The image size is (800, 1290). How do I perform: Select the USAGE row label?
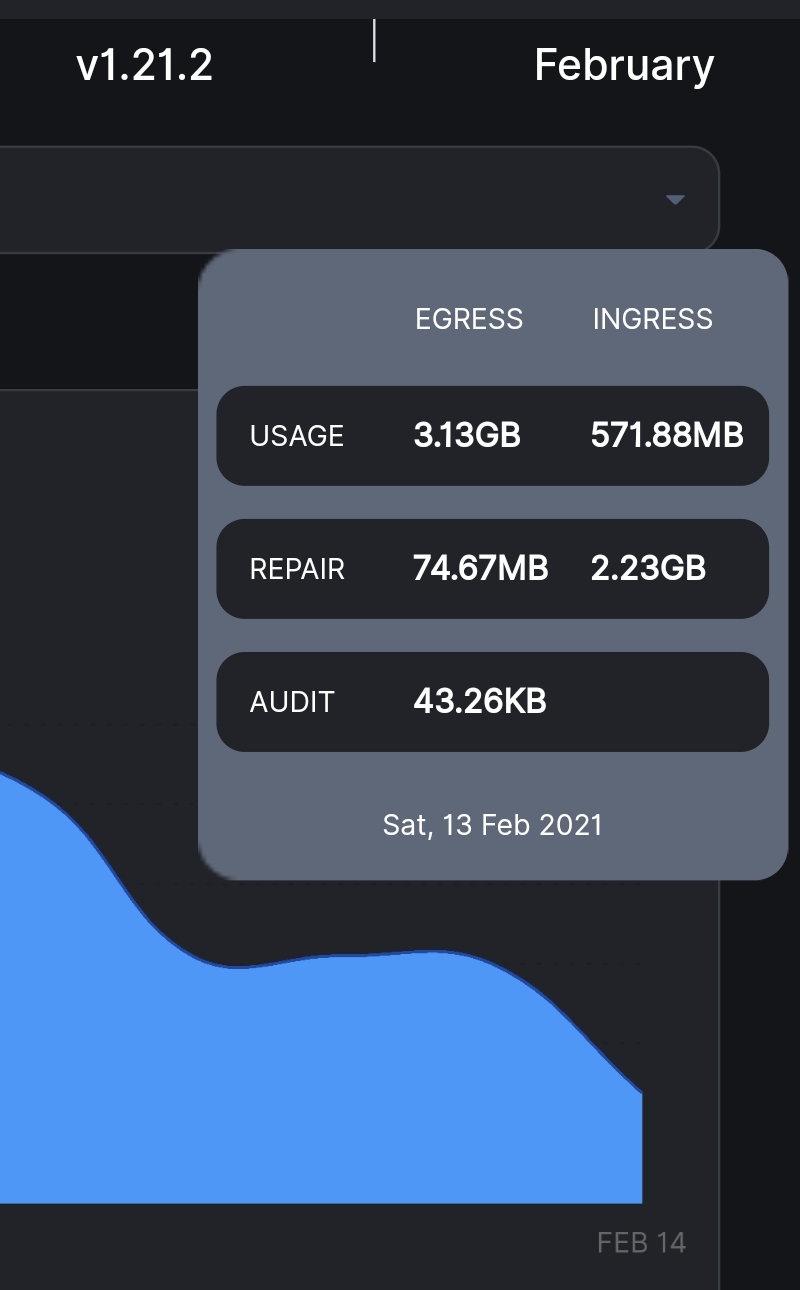click(297, 436)
